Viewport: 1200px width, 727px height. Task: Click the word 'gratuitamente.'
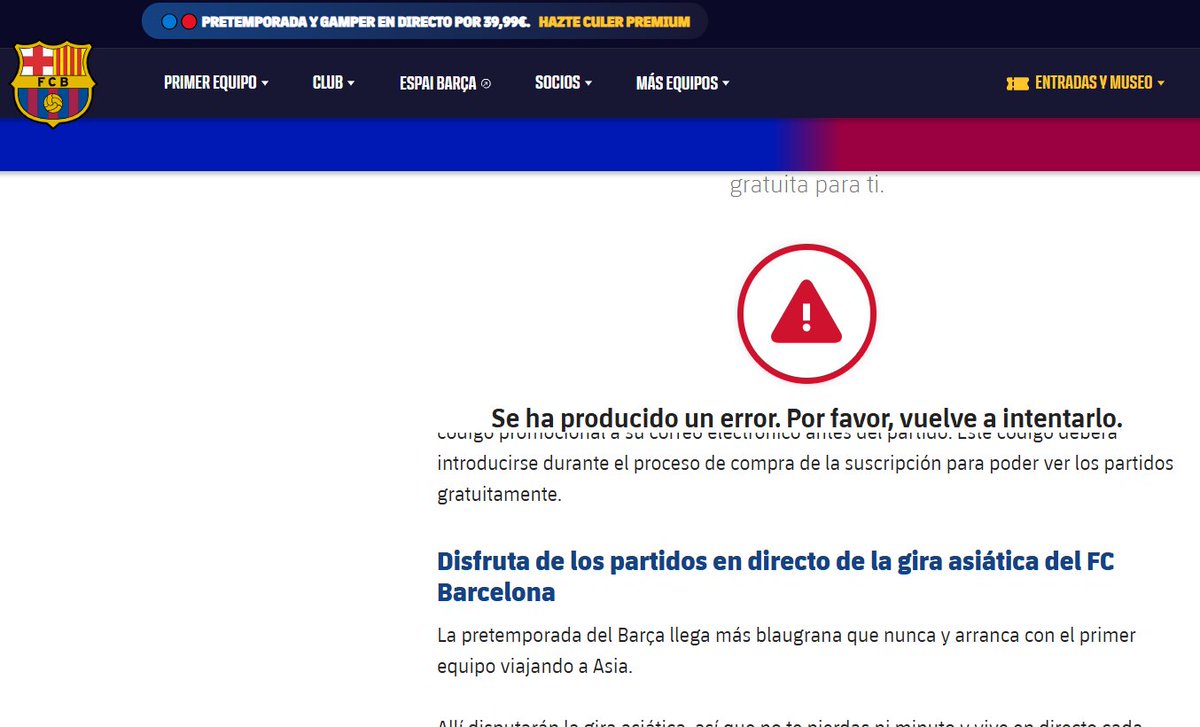point(500,494)
